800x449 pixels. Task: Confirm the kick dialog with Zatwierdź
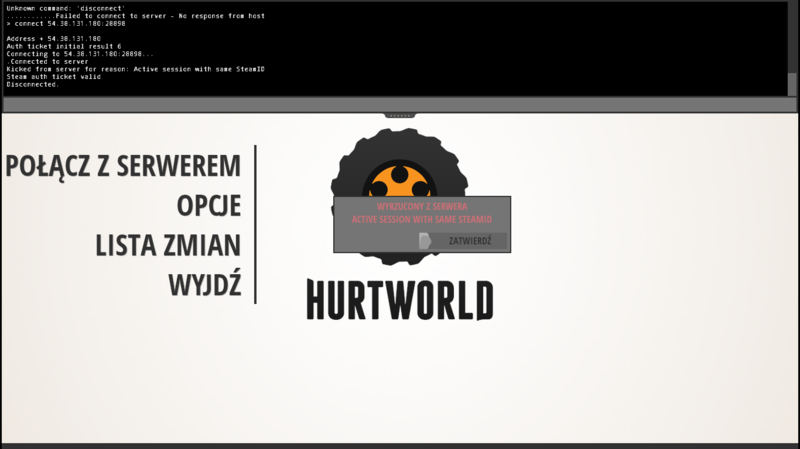coord(463,241)
